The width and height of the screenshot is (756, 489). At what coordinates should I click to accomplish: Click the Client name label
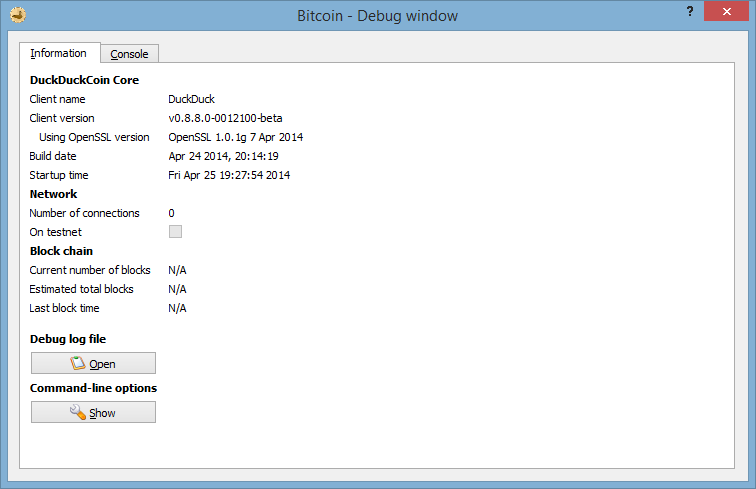[x=57, y=99]
